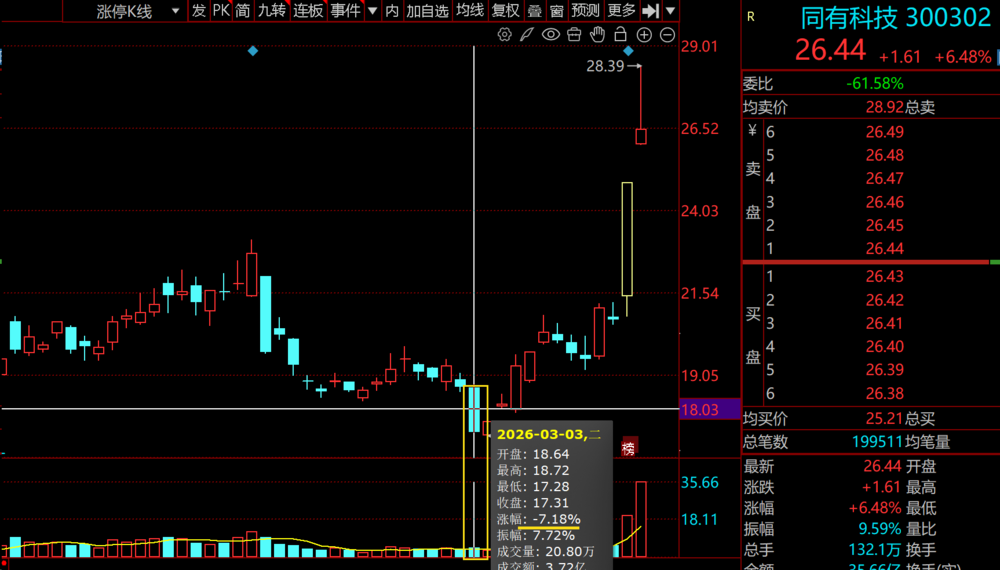1000x570 pixels.
Task: Click the red 榜 marker on chart
Action: pyautogui.click(x=628, y=447)
